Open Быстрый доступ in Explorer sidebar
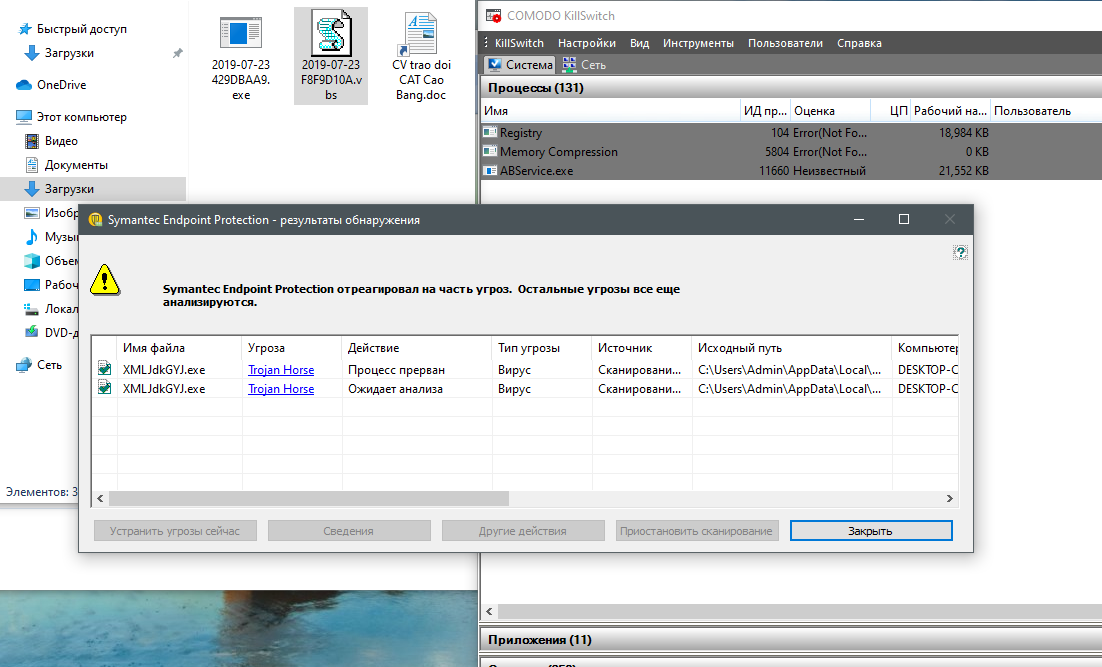Screen dimensions: 1102x667 (x=82, y=29)
